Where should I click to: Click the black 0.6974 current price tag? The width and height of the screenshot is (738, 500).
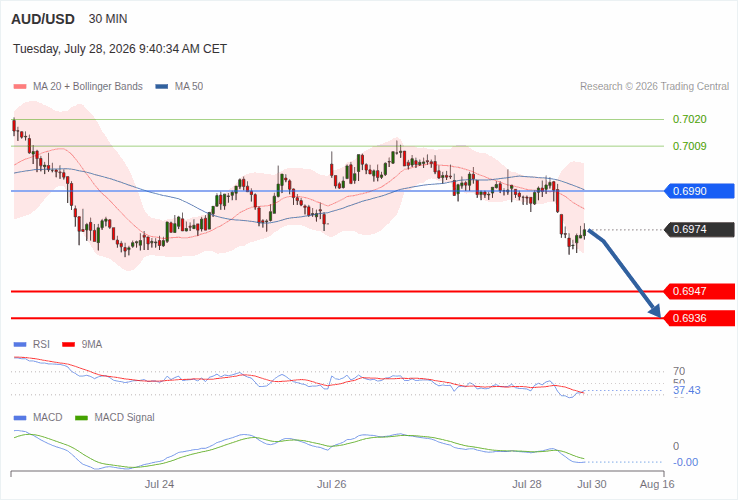699,230
